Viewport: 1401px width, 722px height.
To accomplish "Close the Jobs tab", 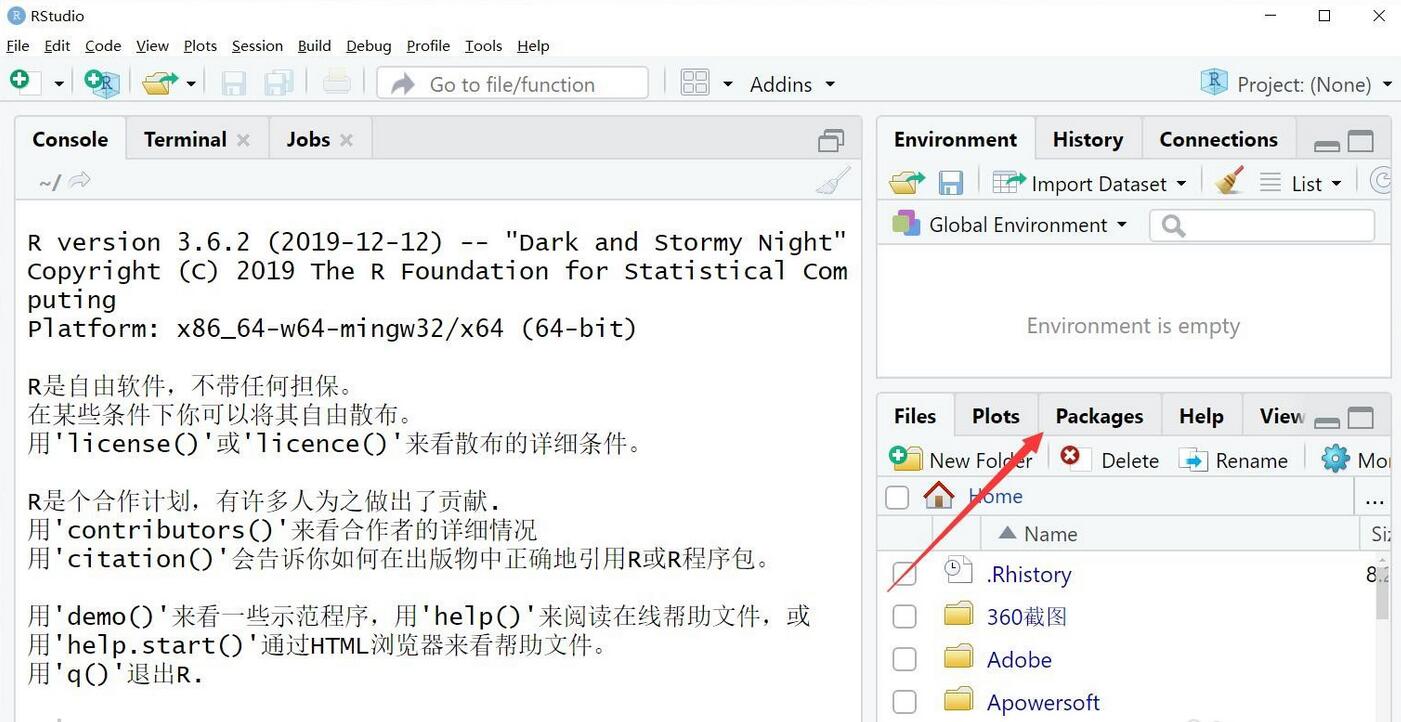I will click(346, 140).
